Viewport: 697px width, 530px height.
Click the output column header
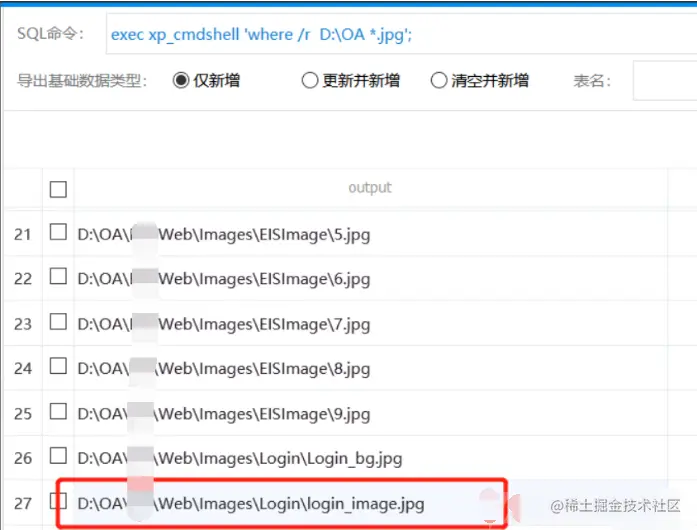370,188
